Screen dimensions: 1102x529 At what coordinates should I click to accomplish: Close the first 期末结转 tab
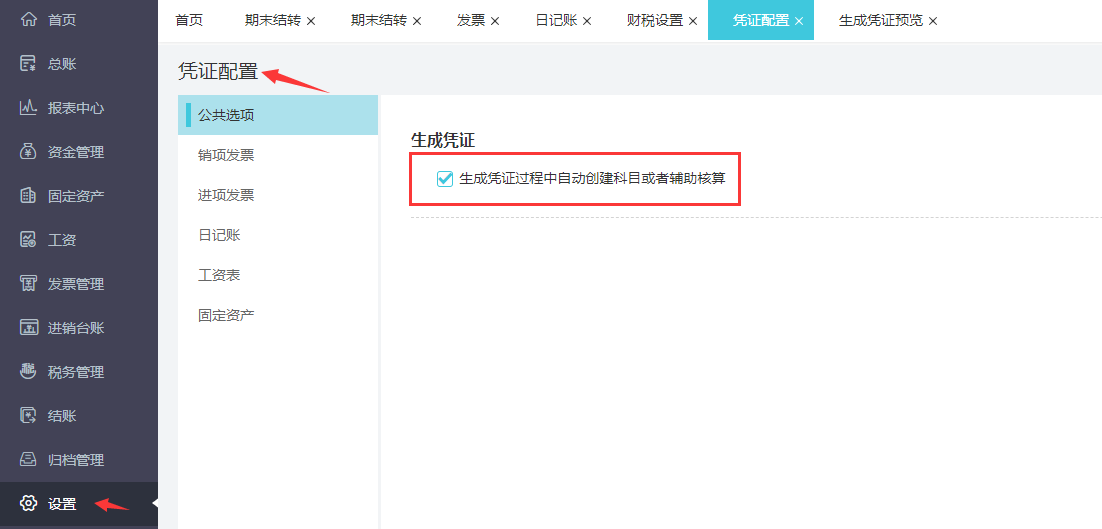311,21
